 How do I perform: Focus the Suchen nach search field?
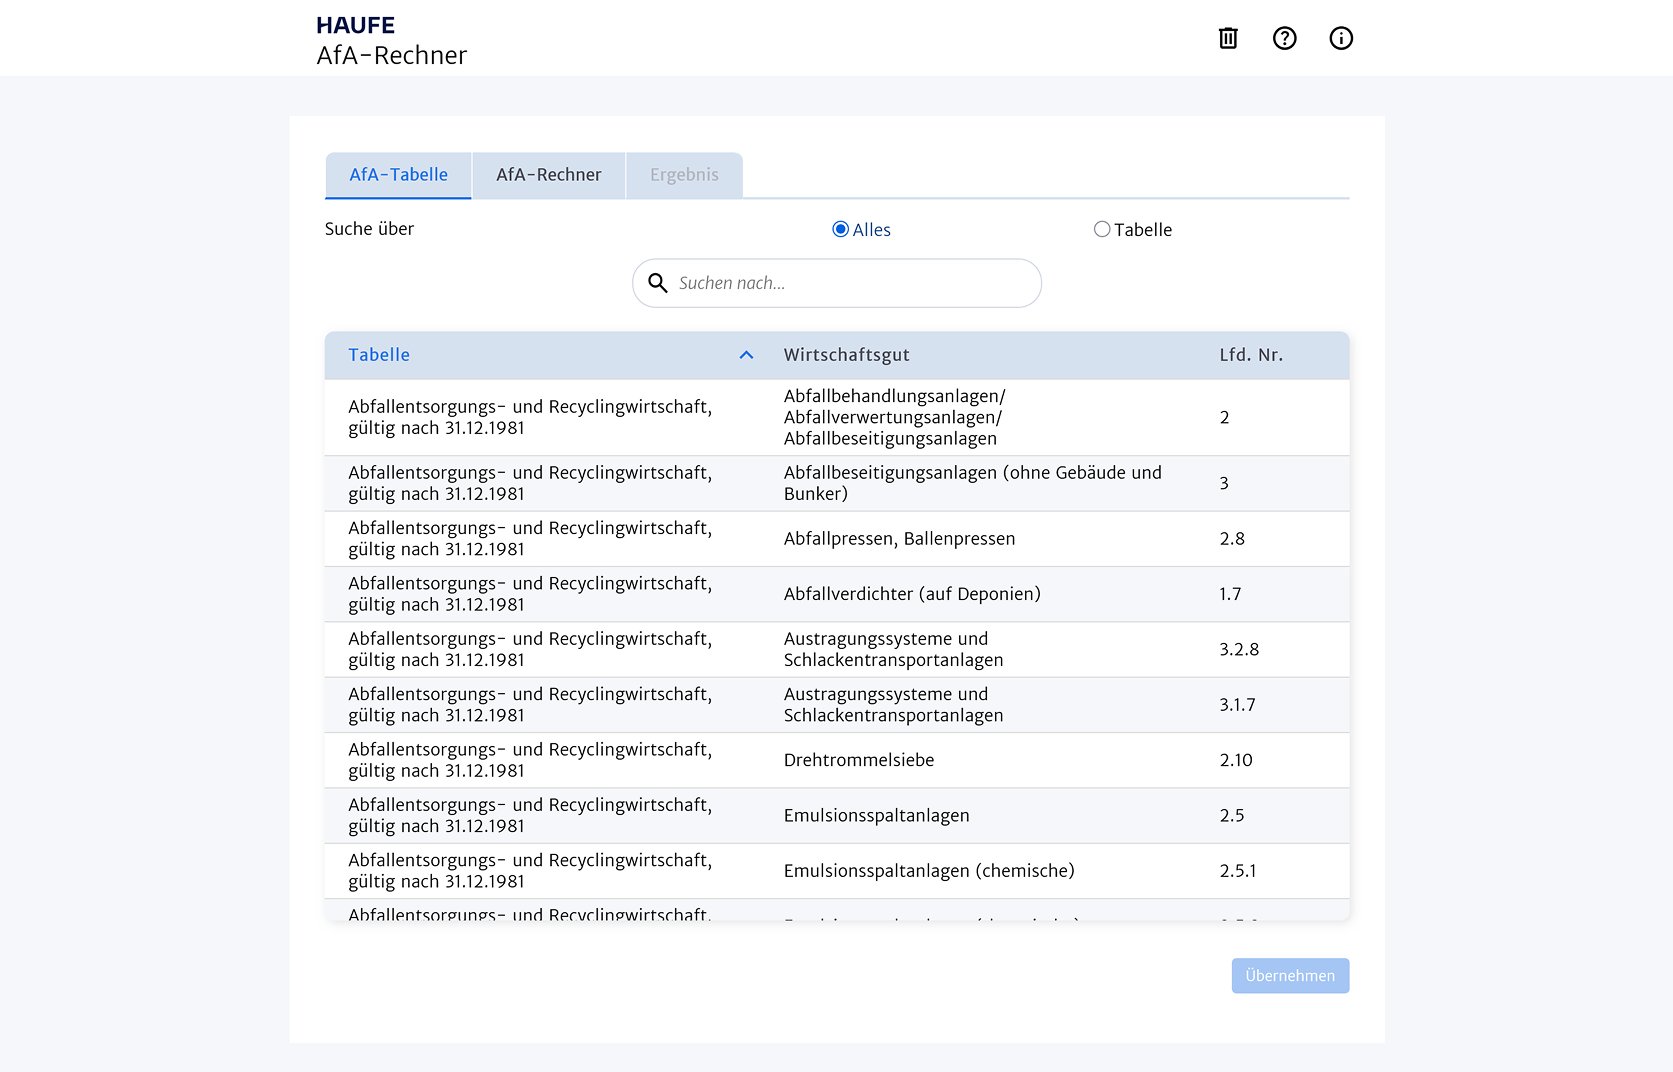click(x=837, y=283)
